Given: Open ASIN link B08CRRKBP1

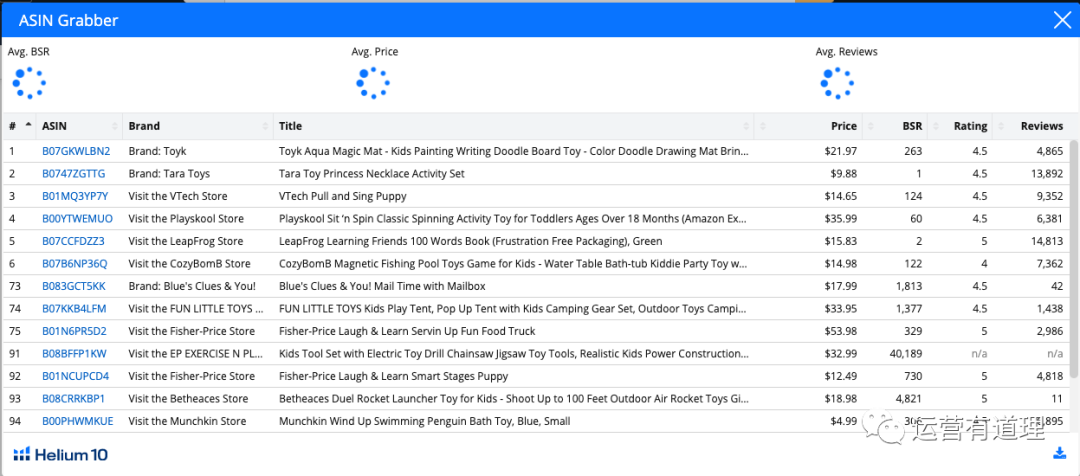Looking at the screenshot, I should click(x=74, y=399).
